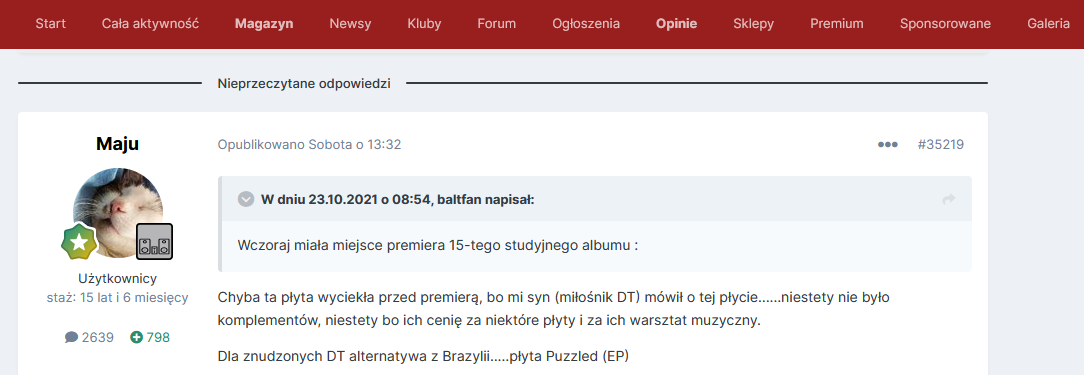The height and width of the screenshot is (375, 1084).
Task: Open the Maju username profile link
Action: pos(118,144)
